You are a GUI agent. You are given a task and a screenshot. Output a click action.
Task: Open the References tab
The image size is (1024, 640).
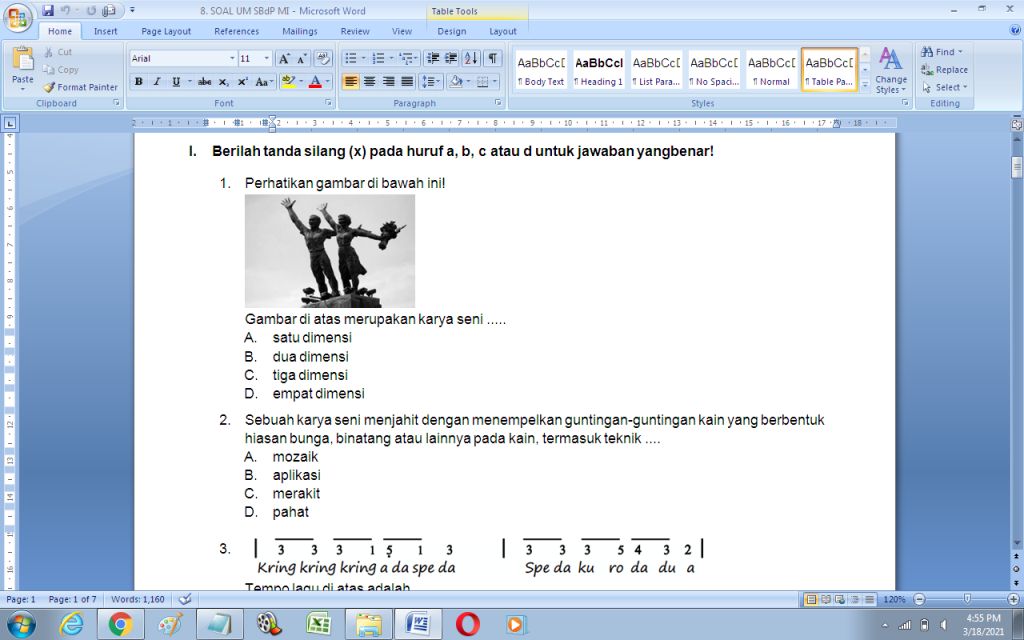236,31
